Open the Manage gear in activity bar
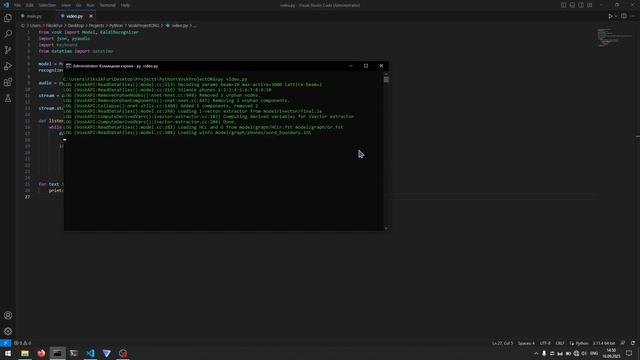The height and width of the screenshot is (360, 640). pos(8,331)
